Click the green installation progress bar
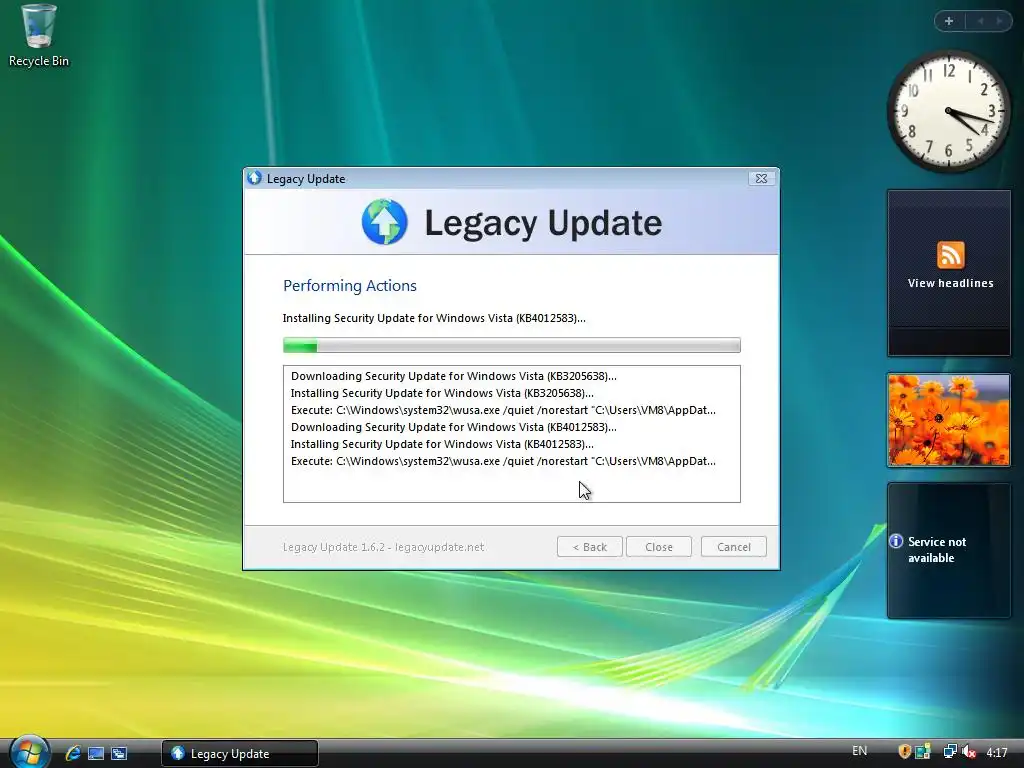The height and width of the screenshot is (768, 1024). 511,345
